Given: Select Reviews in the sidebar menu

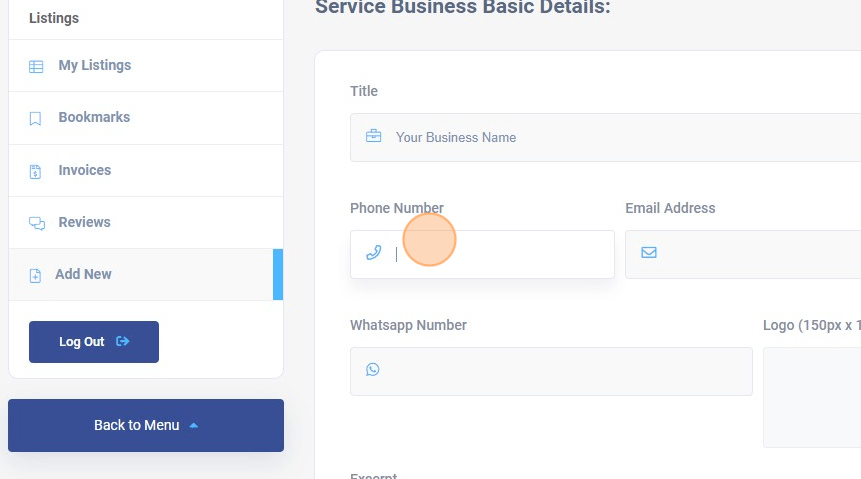Looking at the screenshot, I should 84,222.
